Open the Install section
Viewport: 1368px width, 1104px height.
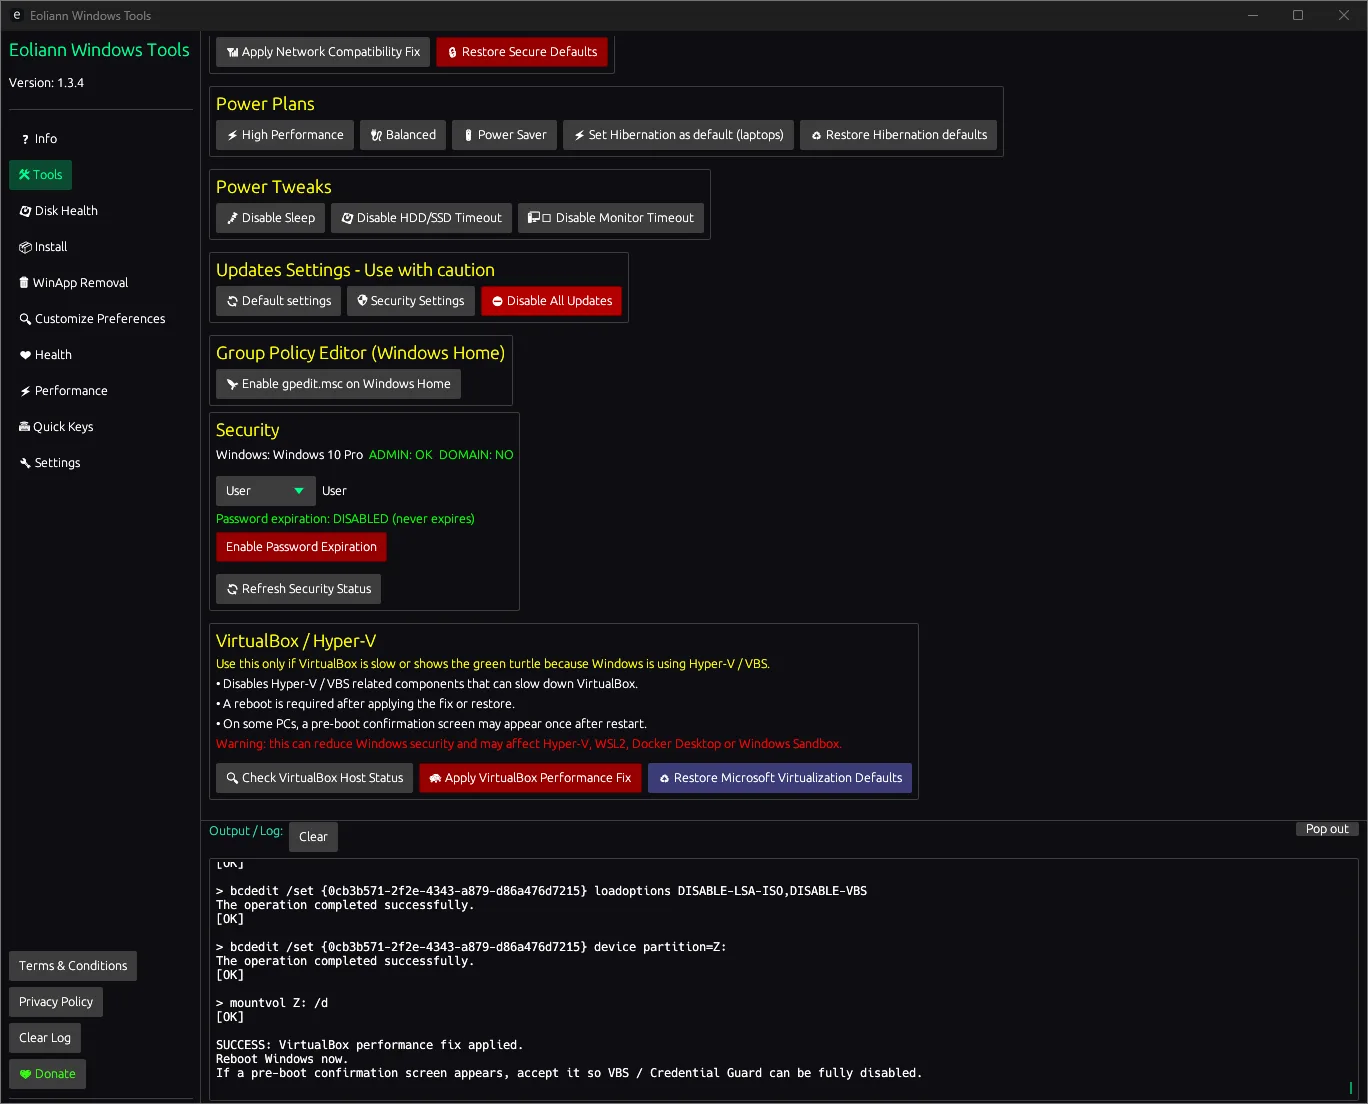49,246
